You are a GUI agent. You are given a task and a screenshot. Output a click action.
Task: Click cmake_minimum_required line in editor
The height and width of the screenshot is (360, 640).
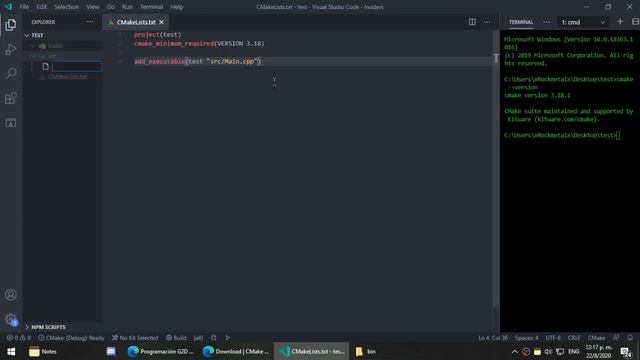[199, 44]
